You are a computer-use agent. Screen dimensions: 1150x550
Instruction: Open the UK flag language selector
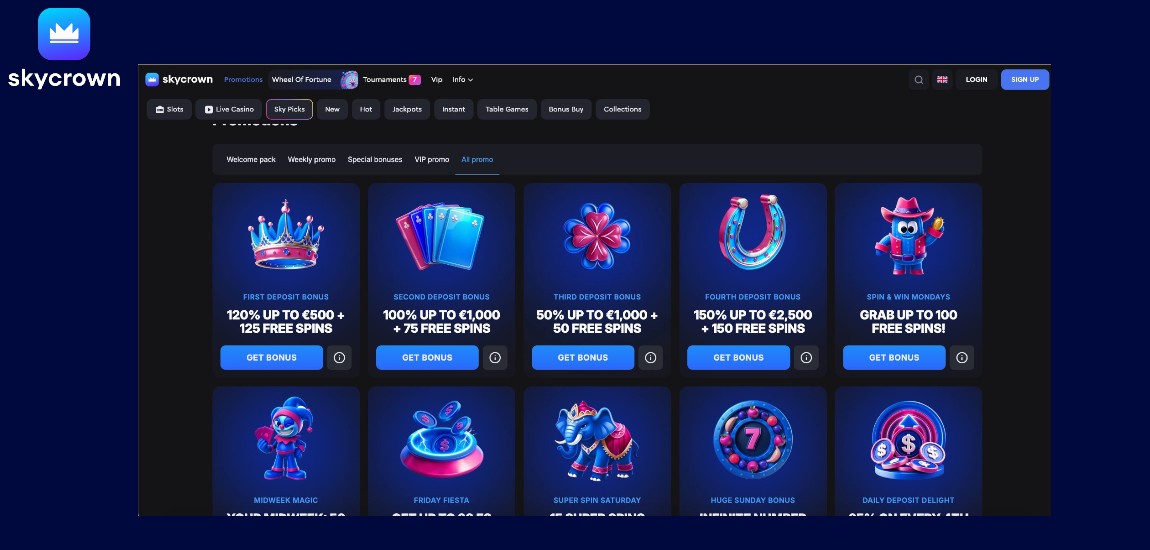942,80
